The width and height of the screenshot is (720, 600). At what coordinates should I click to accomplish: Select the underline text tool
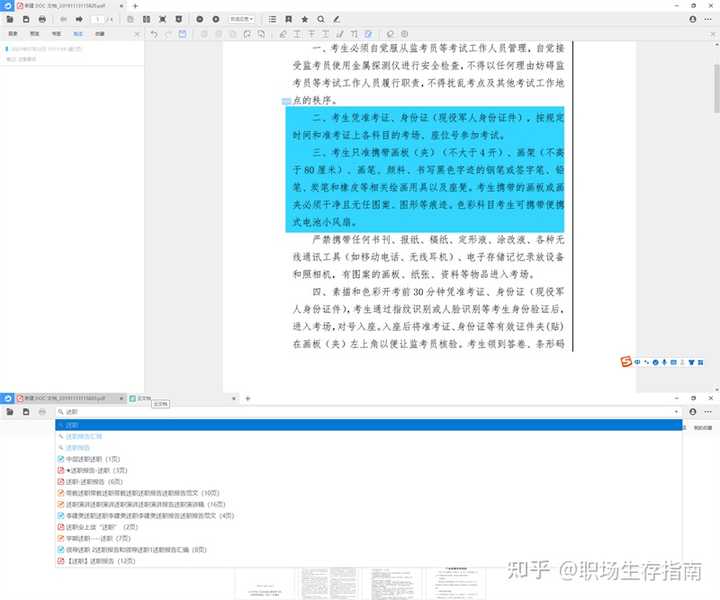[298, 34]
